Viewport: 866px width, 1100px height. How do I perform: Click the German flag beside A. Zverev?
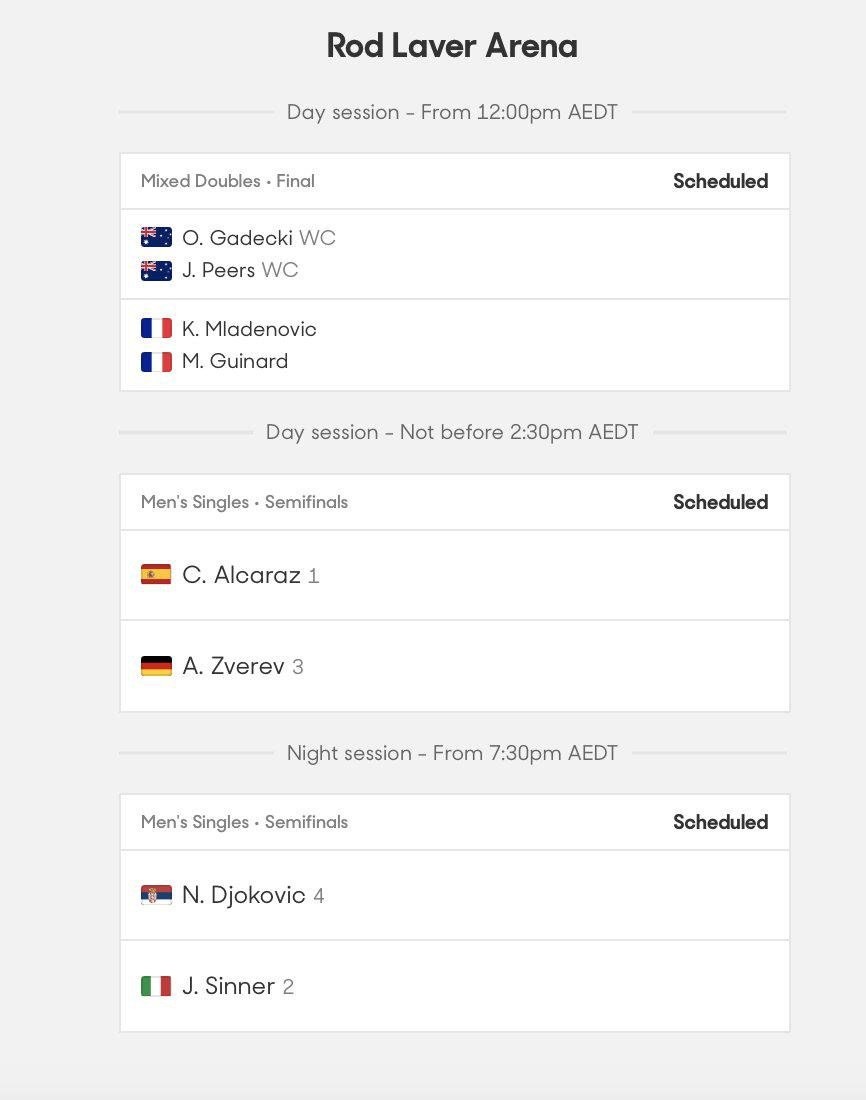pos(156,666)
